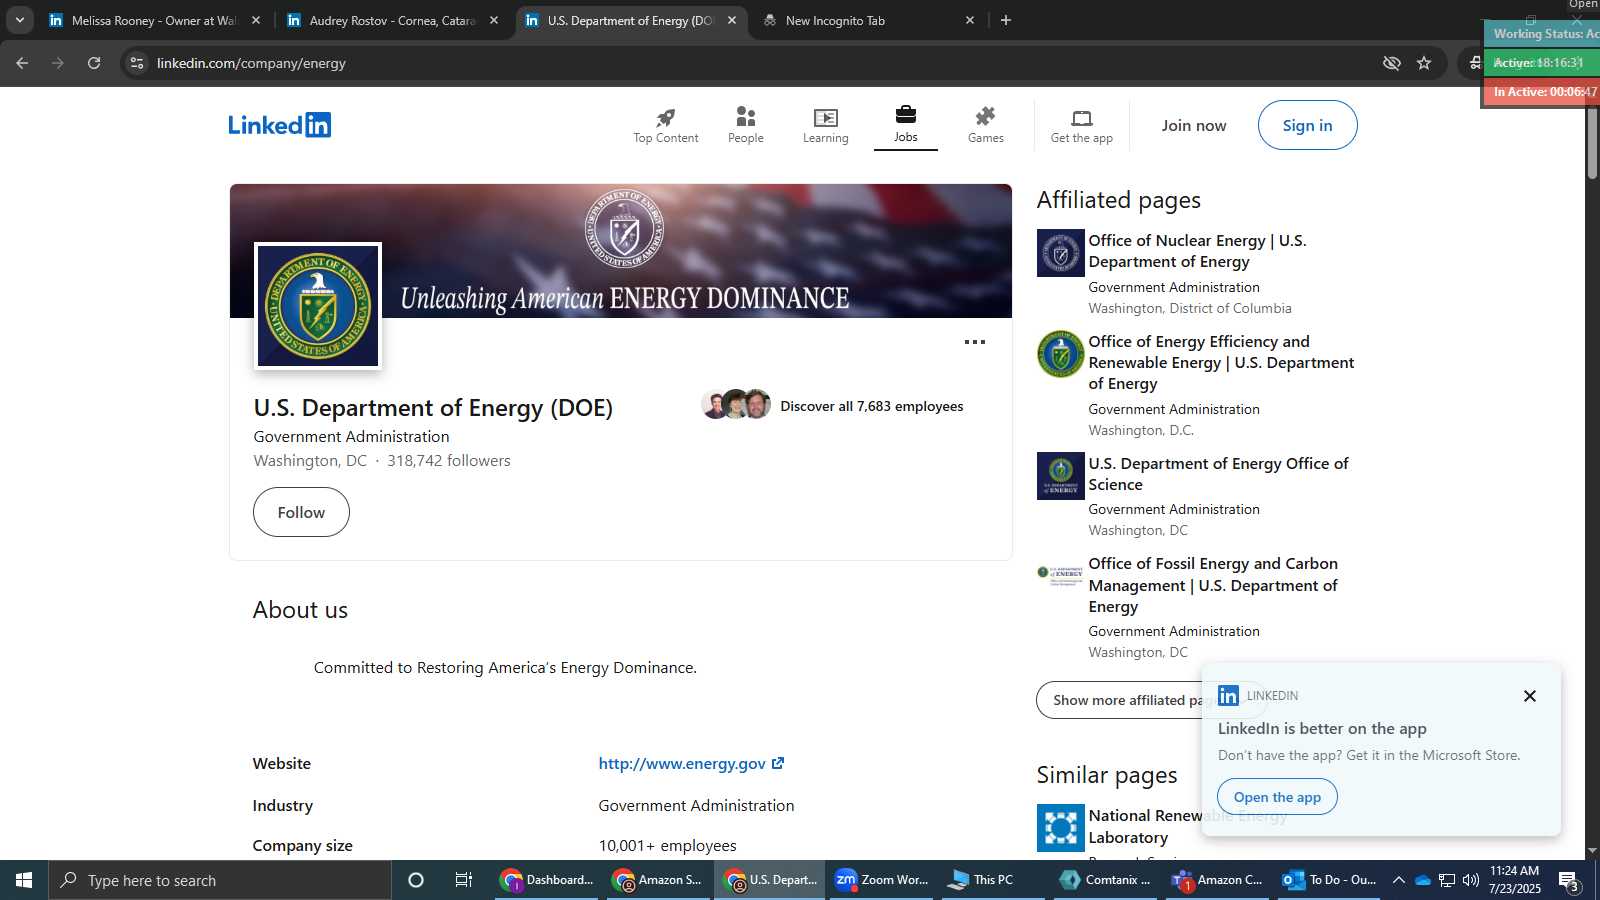Open Zoom Workplace from taskbar

882,880
